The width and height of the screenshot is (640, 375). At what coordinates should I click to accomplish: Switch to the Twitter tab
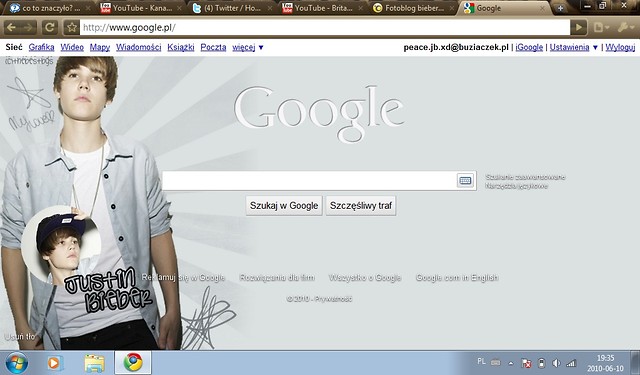point(231,8)
